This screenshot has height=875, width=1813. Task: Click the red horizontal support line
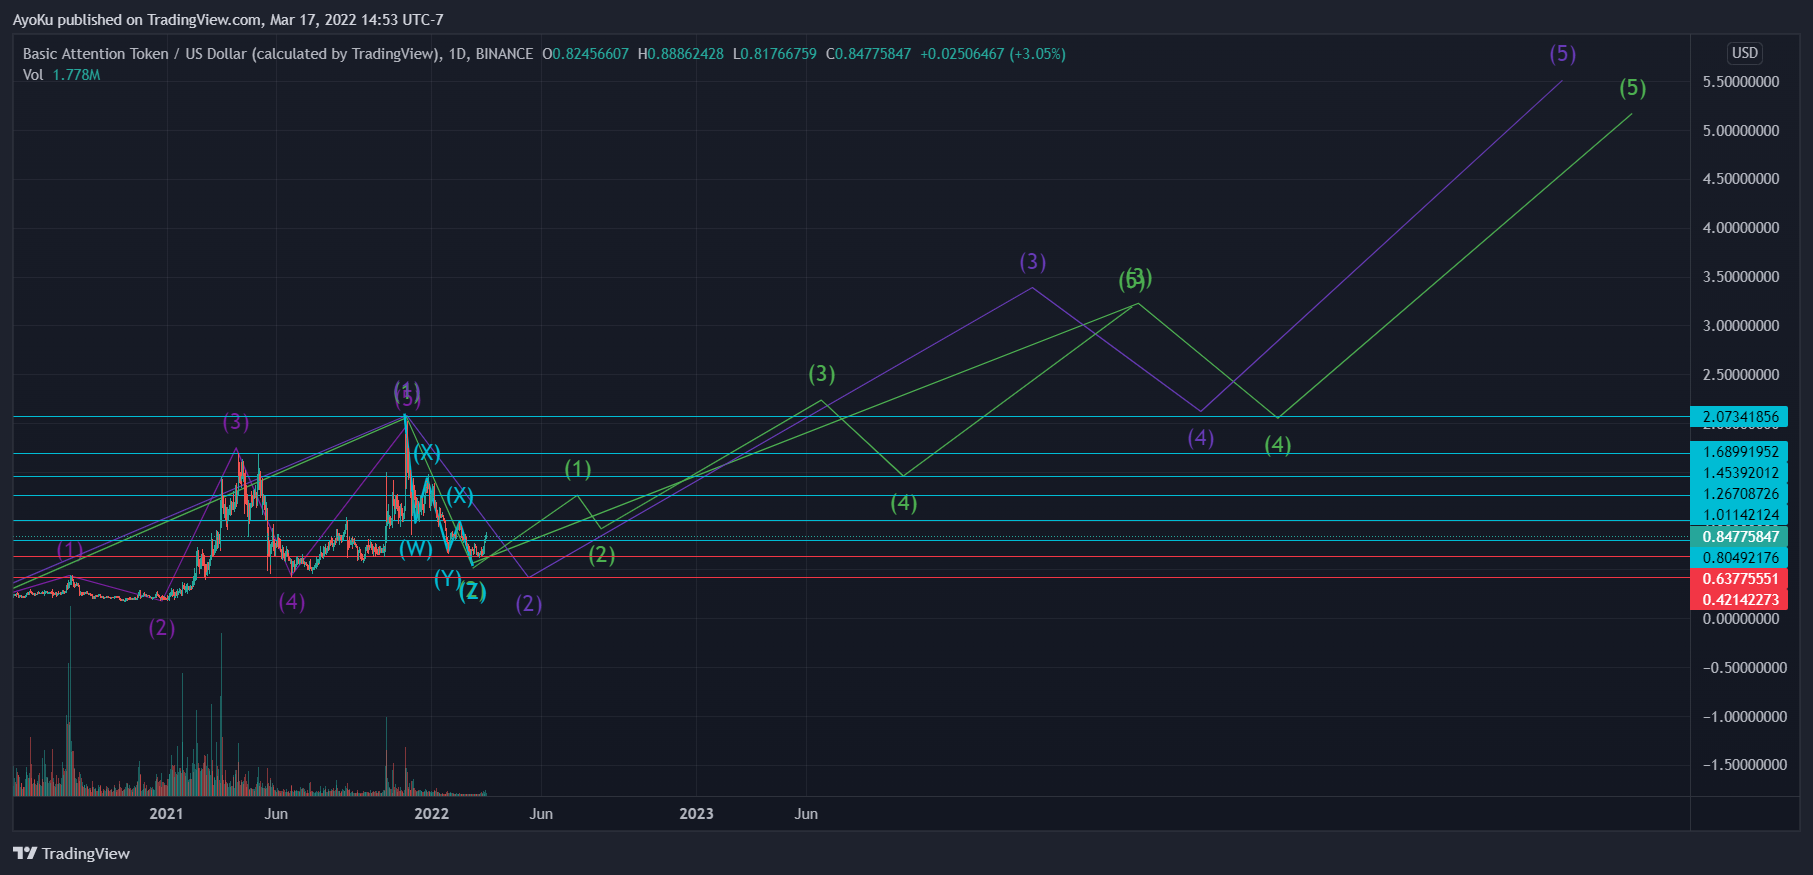tap(850, 557)
